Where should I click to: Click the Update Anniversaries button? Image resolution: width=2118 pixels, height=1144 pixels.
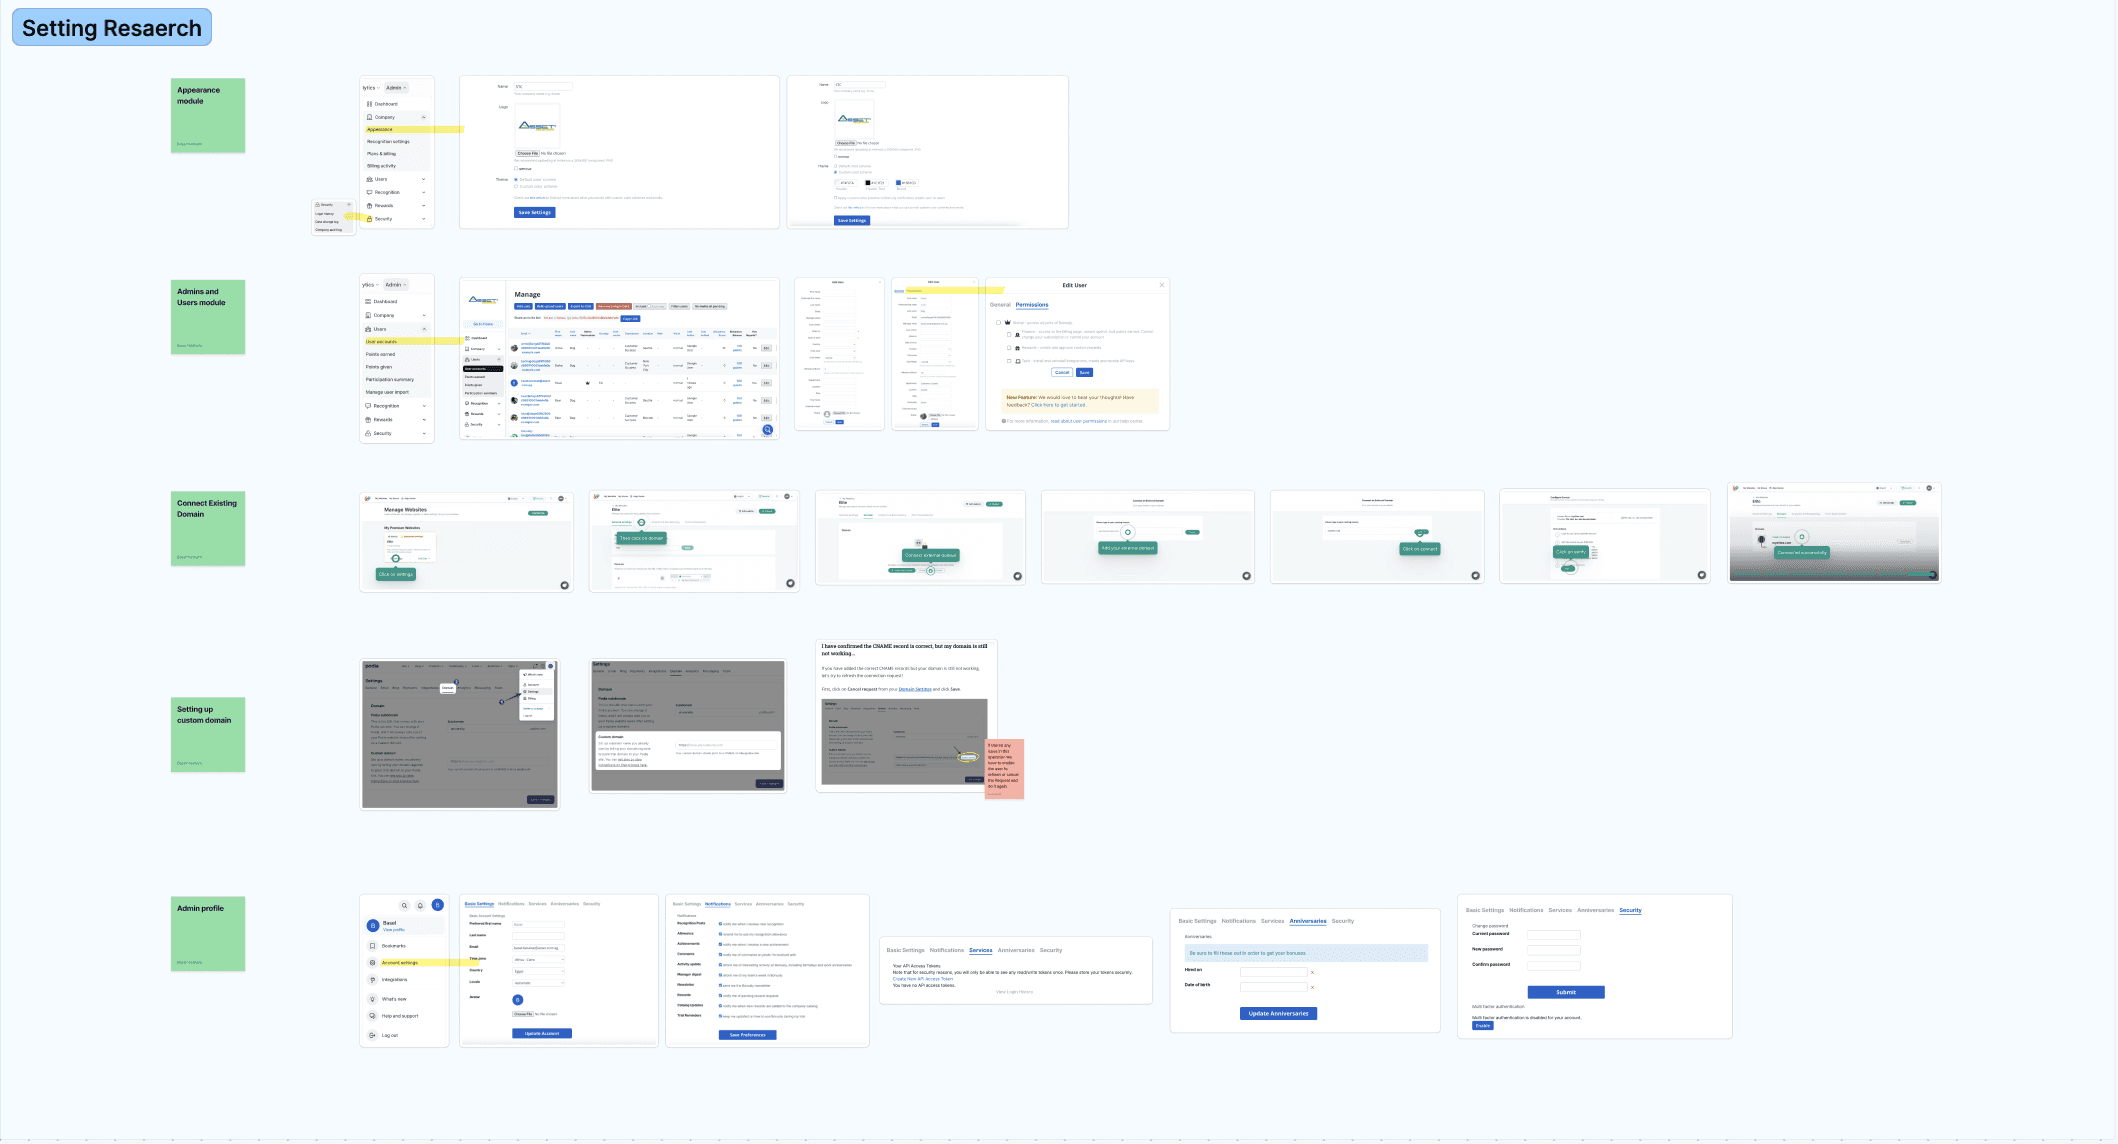point(1278,1013)
